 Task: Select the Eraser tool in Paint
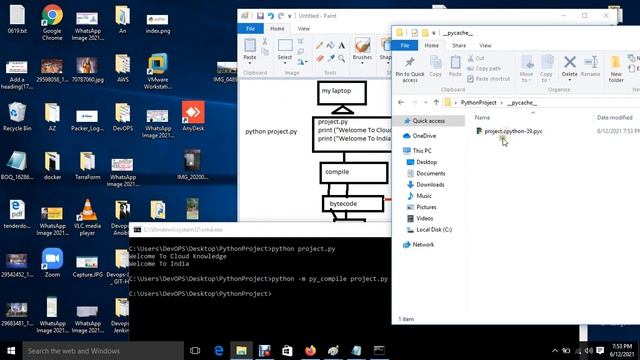click(319, 59)
